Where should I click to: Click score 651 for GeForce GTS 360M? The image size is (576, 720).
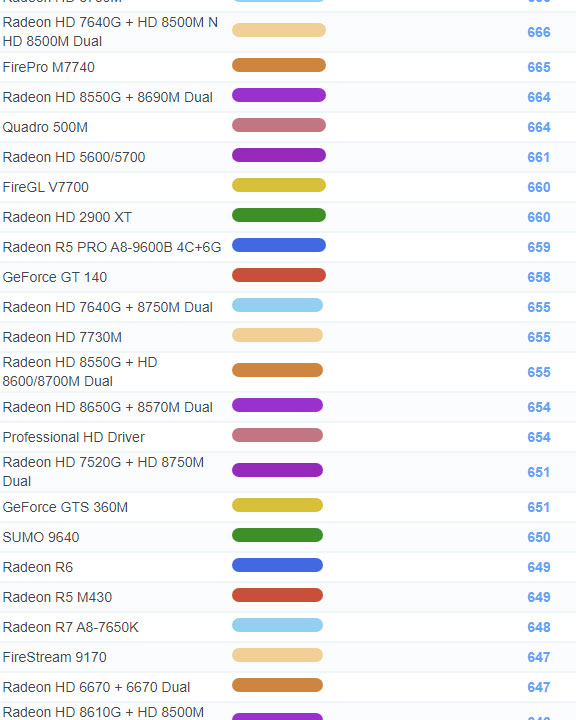click(x=539, y=507)
